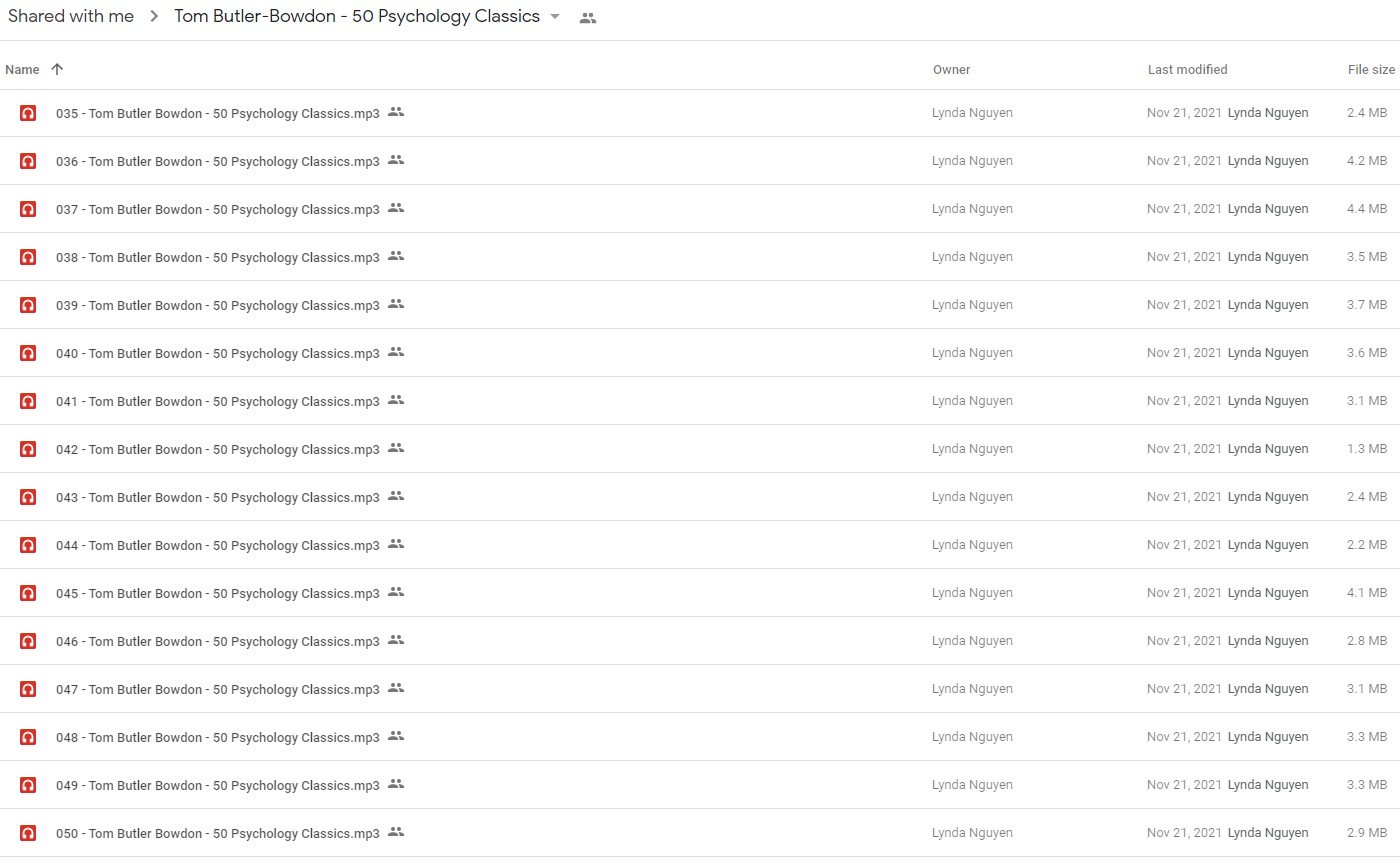1400x863 pixels.
Task: Click the shared icon next to file 041
Action: point(396,400)
